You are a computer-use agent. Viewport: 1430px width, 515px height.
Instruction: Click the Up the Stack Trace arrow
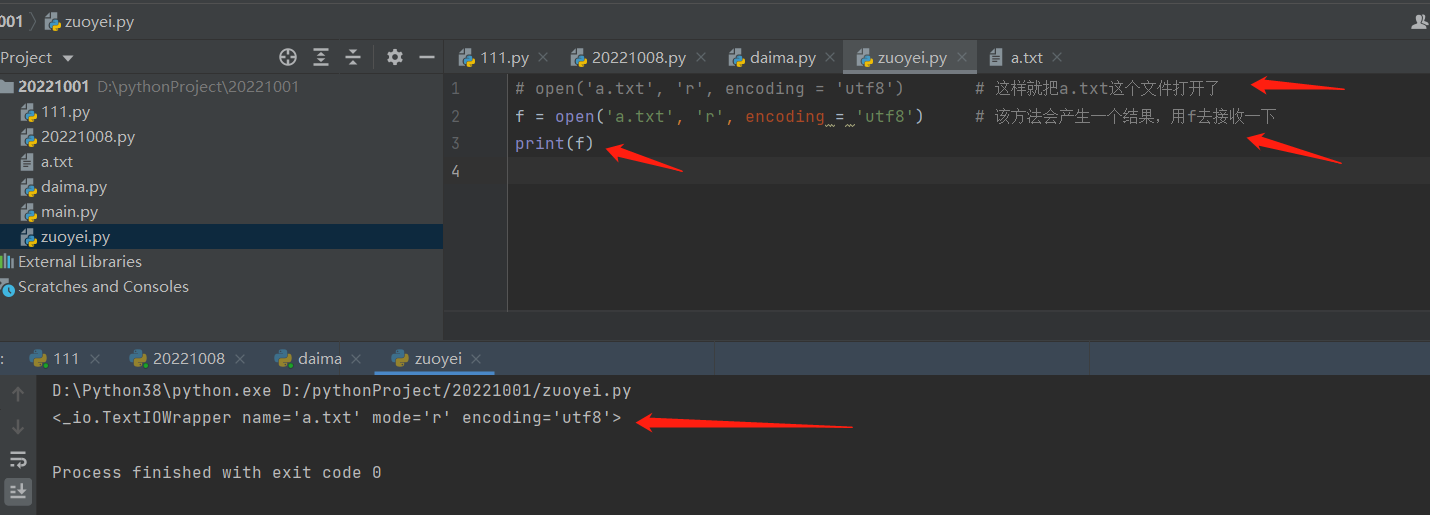click(18, 395)
